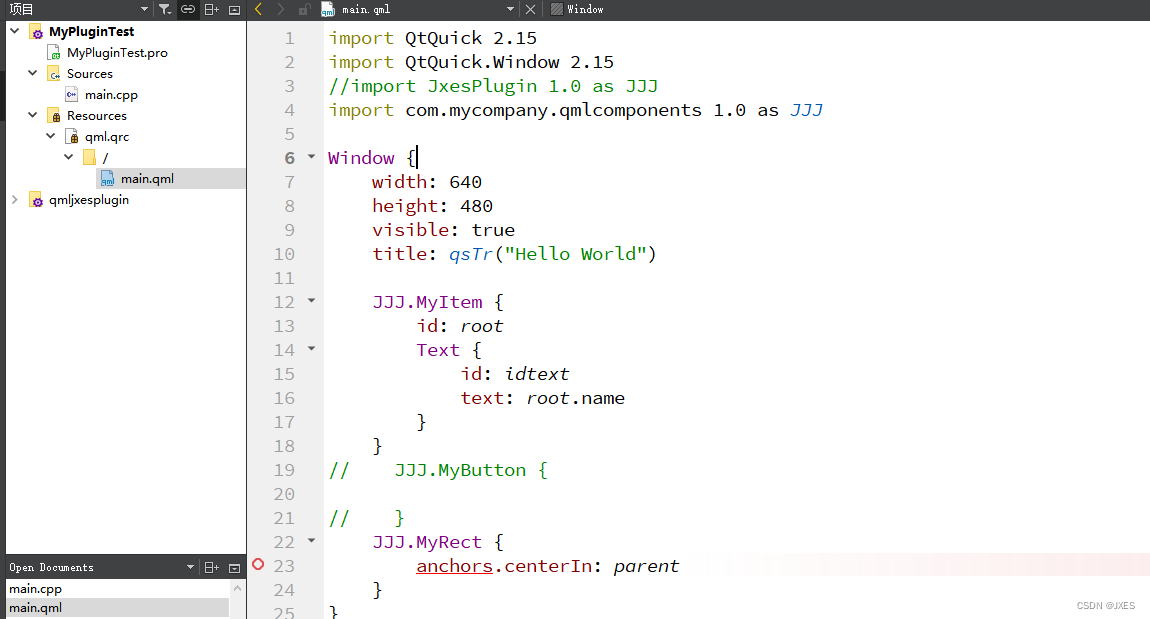Click the qmljxesplugin project icon
This screenshot has height=619, width=1150.
point(36,199)
